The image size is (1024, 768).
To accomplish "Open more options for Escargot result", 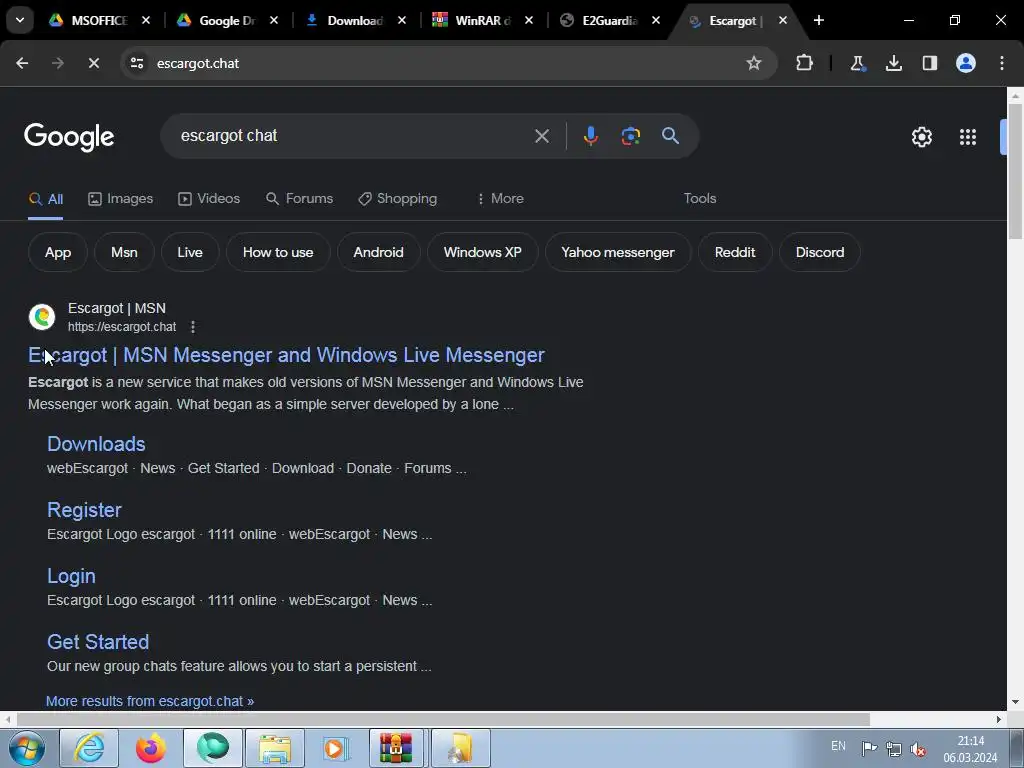I will 193,327.
